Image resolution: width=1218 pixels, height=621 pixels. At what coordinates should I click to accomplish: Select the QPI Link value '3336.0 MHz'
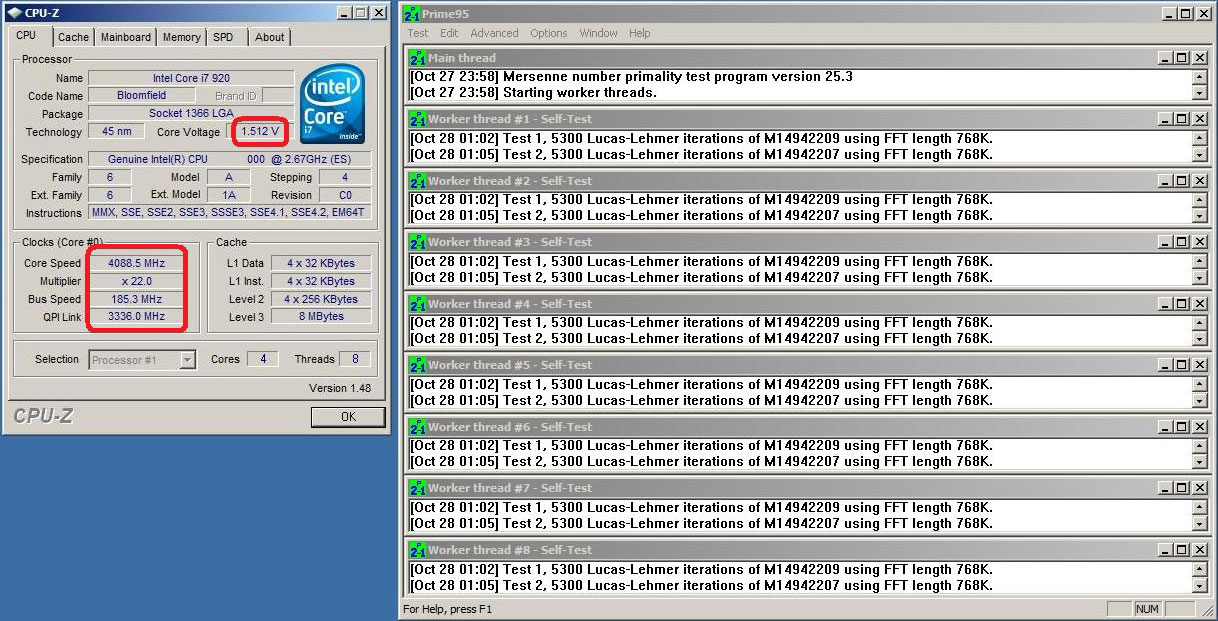click(x=136, y=316)
